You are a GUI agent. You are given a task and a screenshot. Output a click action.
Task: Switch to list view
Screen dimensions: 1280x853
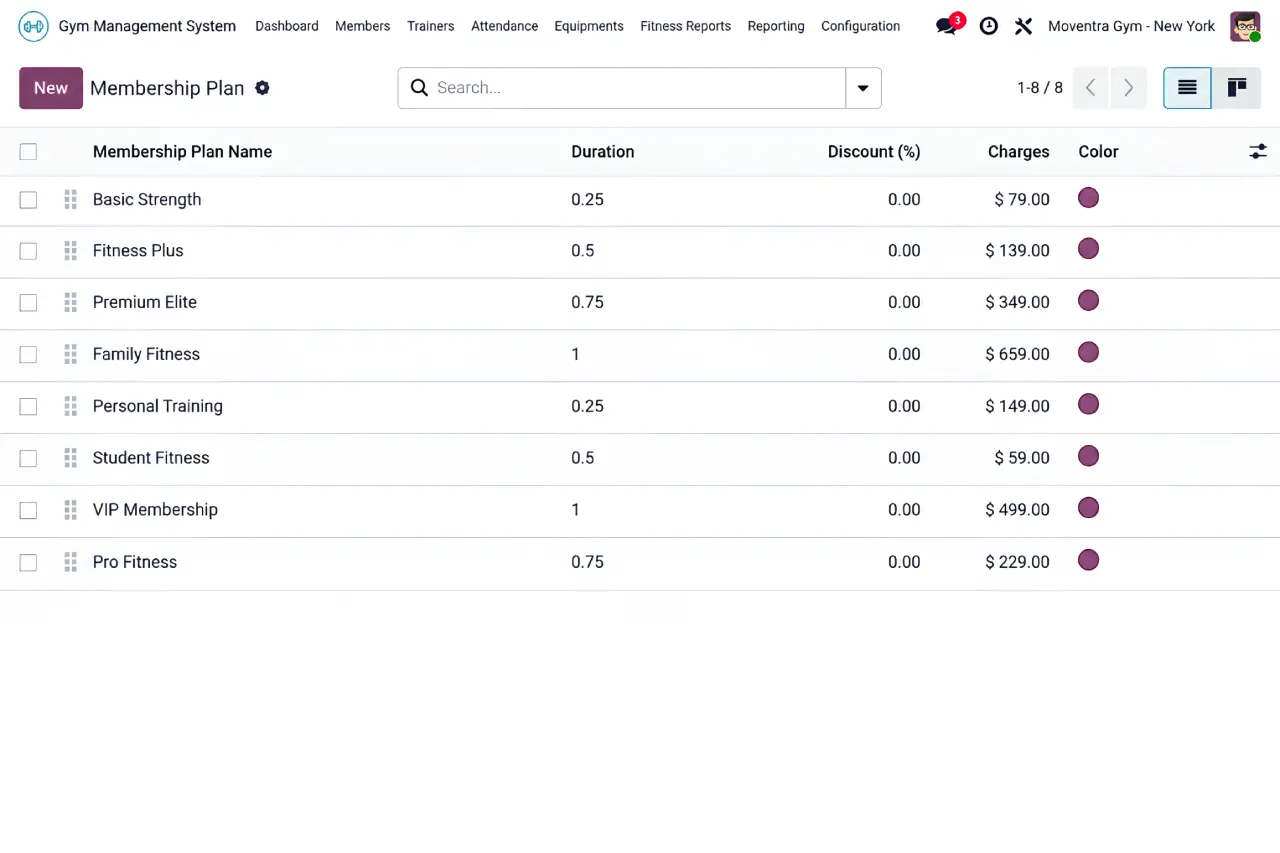(x=1187, y=88)
